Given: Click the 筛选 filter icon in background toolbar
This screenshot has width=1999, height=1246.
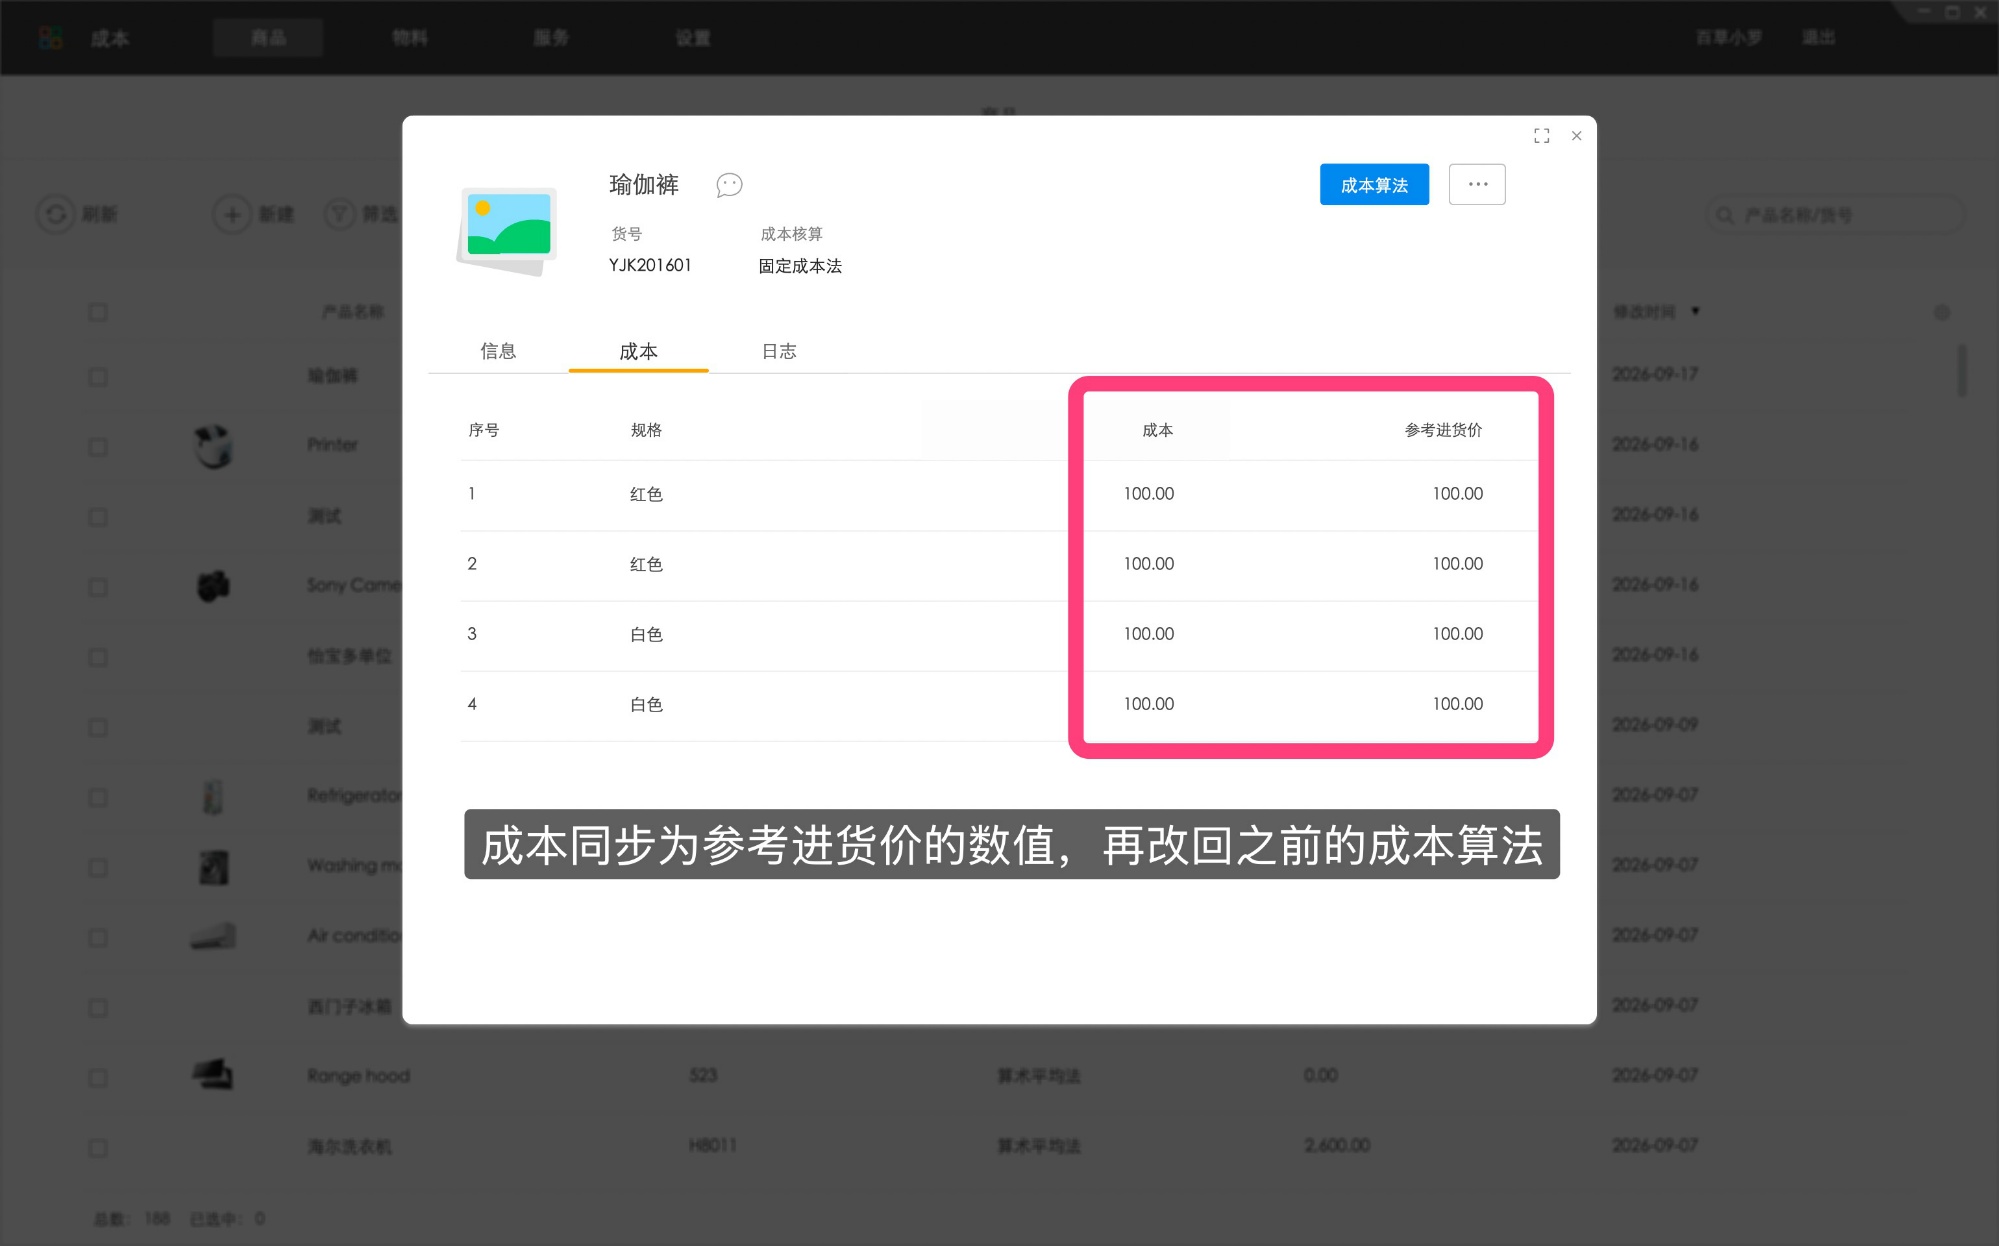Looking at the screenshot, I should [x=340, y=214].
